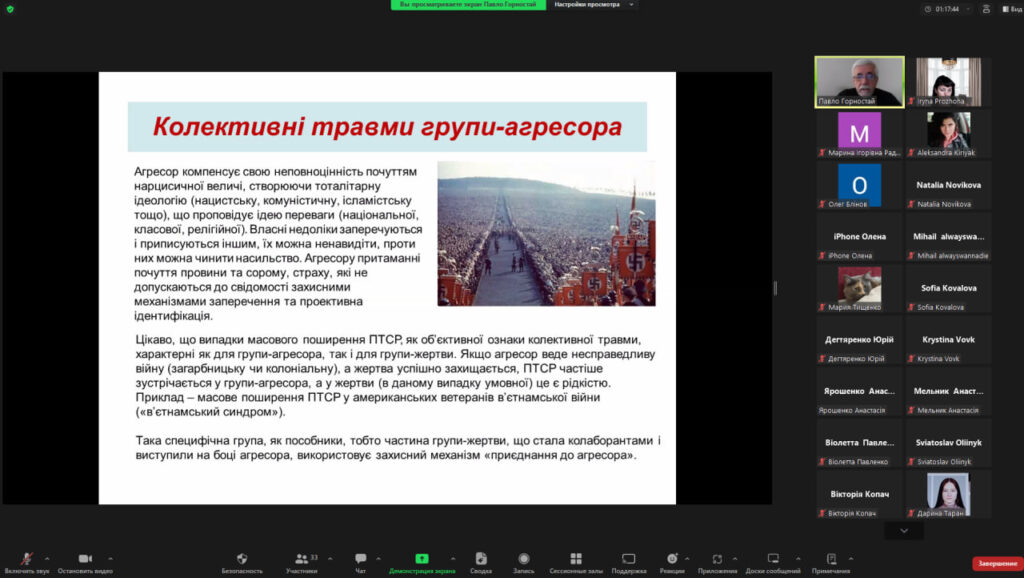Click the Приложения apps button
Screen dimensions: 1024x578
click(x=717, y=559)
